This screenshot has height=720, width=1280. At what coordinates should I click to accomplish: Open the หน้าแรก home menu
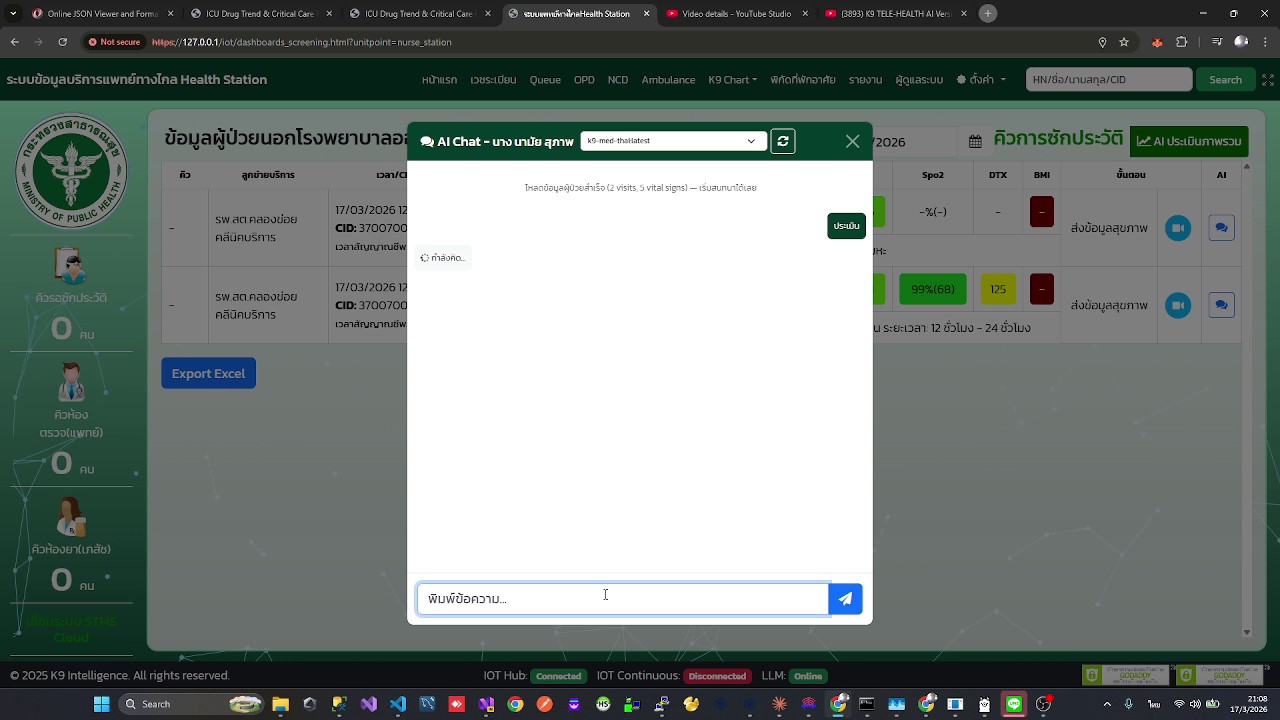pos(439,80)
